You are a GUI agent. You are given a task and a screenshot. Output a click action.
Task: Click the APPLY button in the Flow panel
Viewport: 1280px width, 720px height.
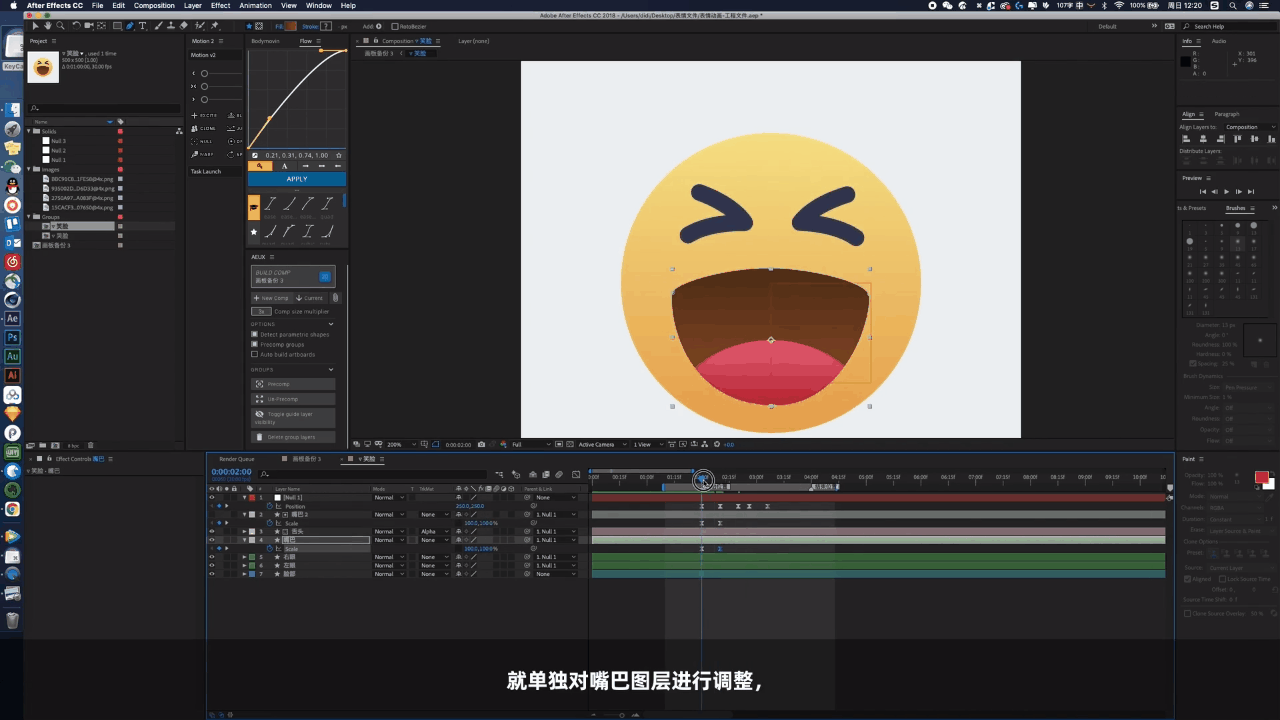(296, 178)
